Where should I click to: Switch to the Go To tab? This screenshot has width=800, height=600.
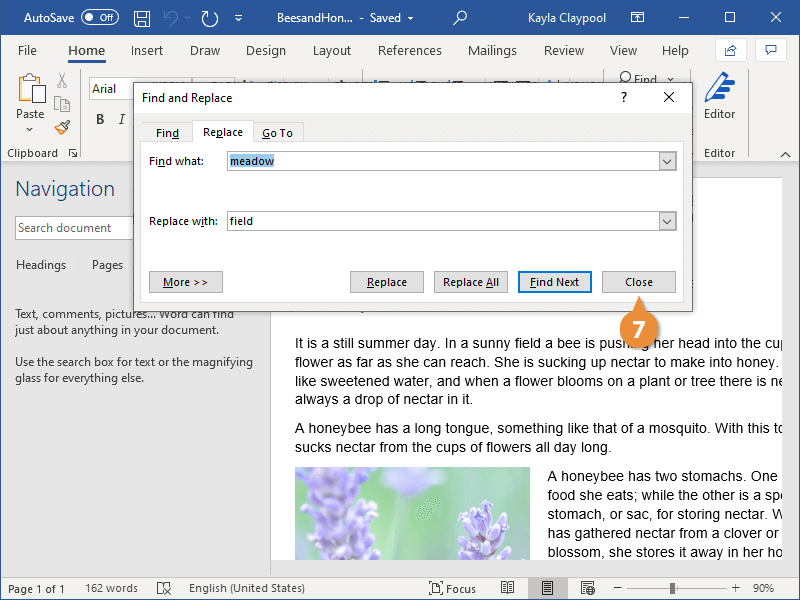point(277,133)
